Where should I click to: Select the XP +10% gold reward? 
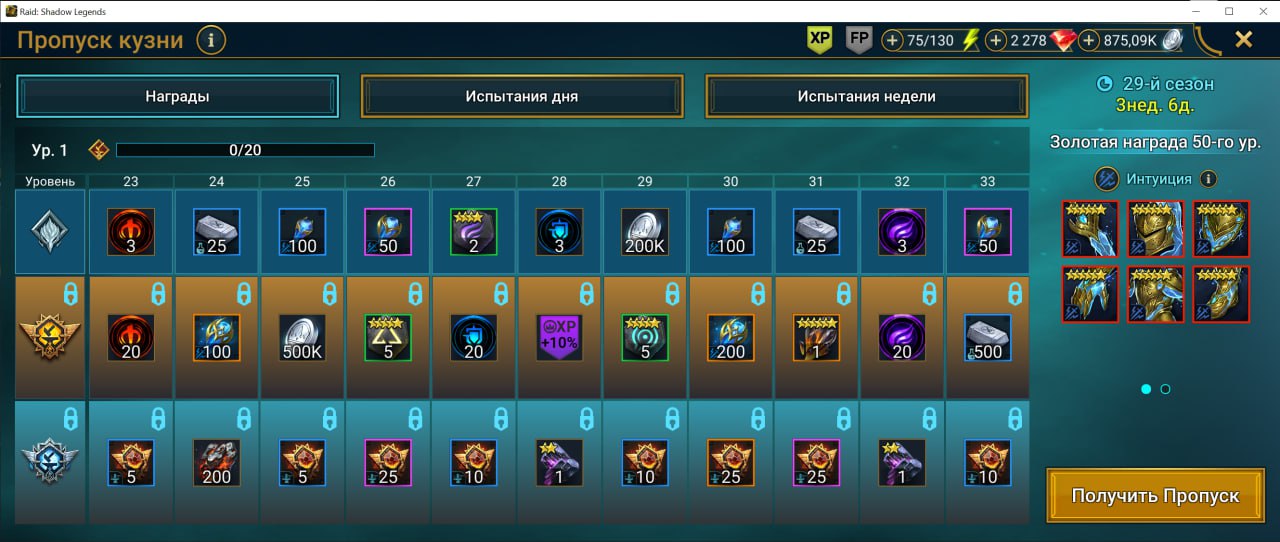click(559, 338)
